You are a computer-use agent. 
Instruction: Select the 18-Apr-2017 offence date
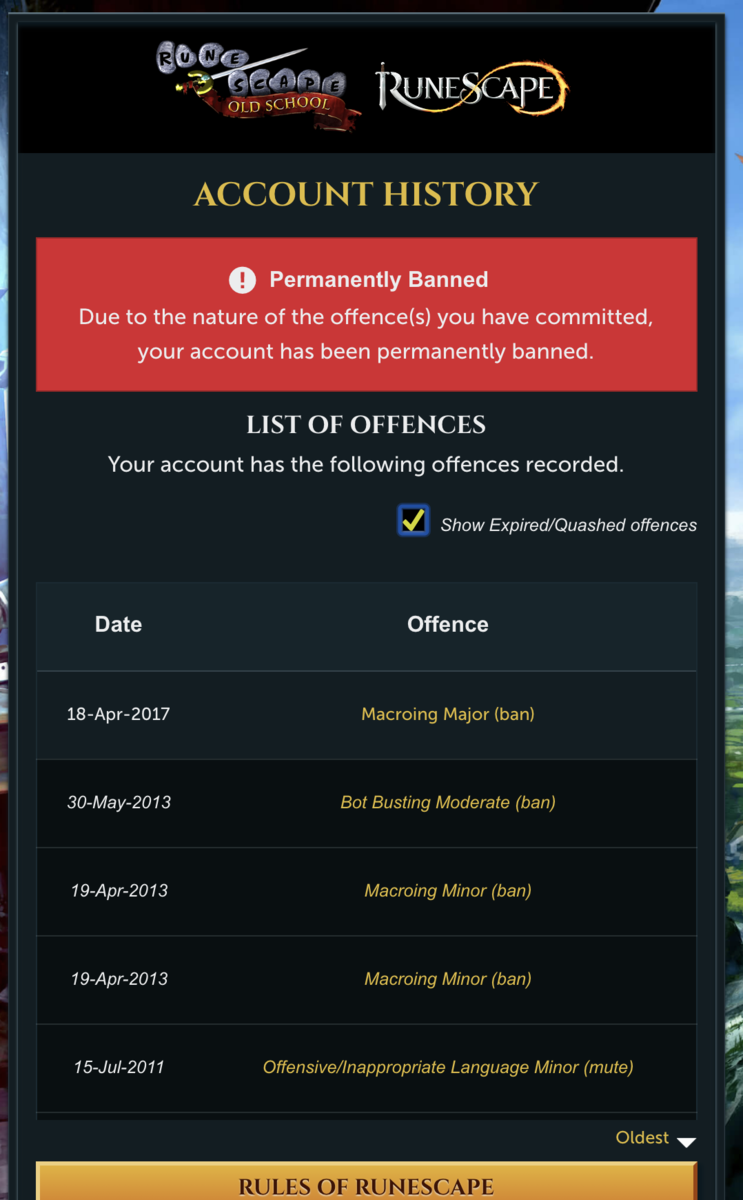tap(118, 714)
